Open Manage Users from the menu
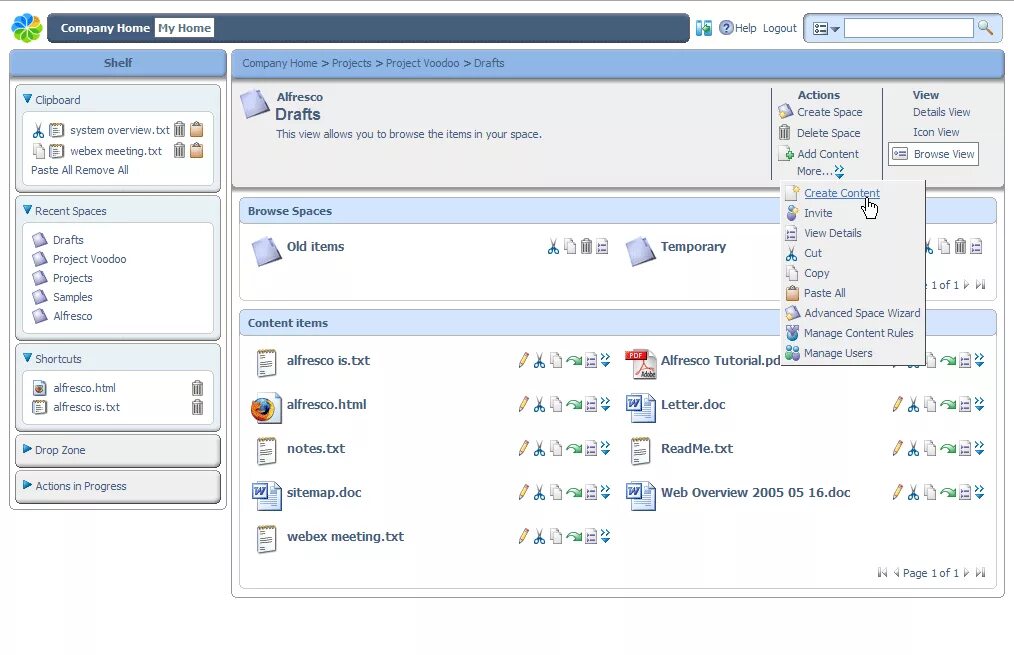The width and height of the screenshot is (1014, 655). pyautogui.click(x=838, y=353)
